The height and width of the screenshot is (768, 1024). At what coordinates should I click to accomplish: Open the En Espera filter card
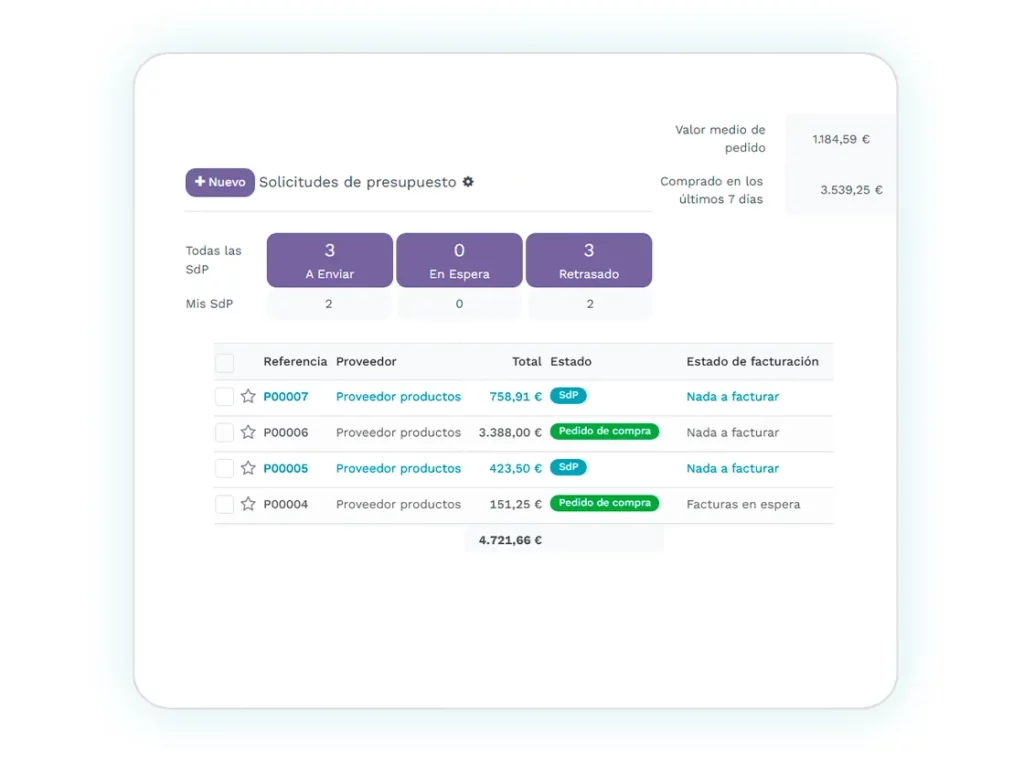(x=459, y=260)
